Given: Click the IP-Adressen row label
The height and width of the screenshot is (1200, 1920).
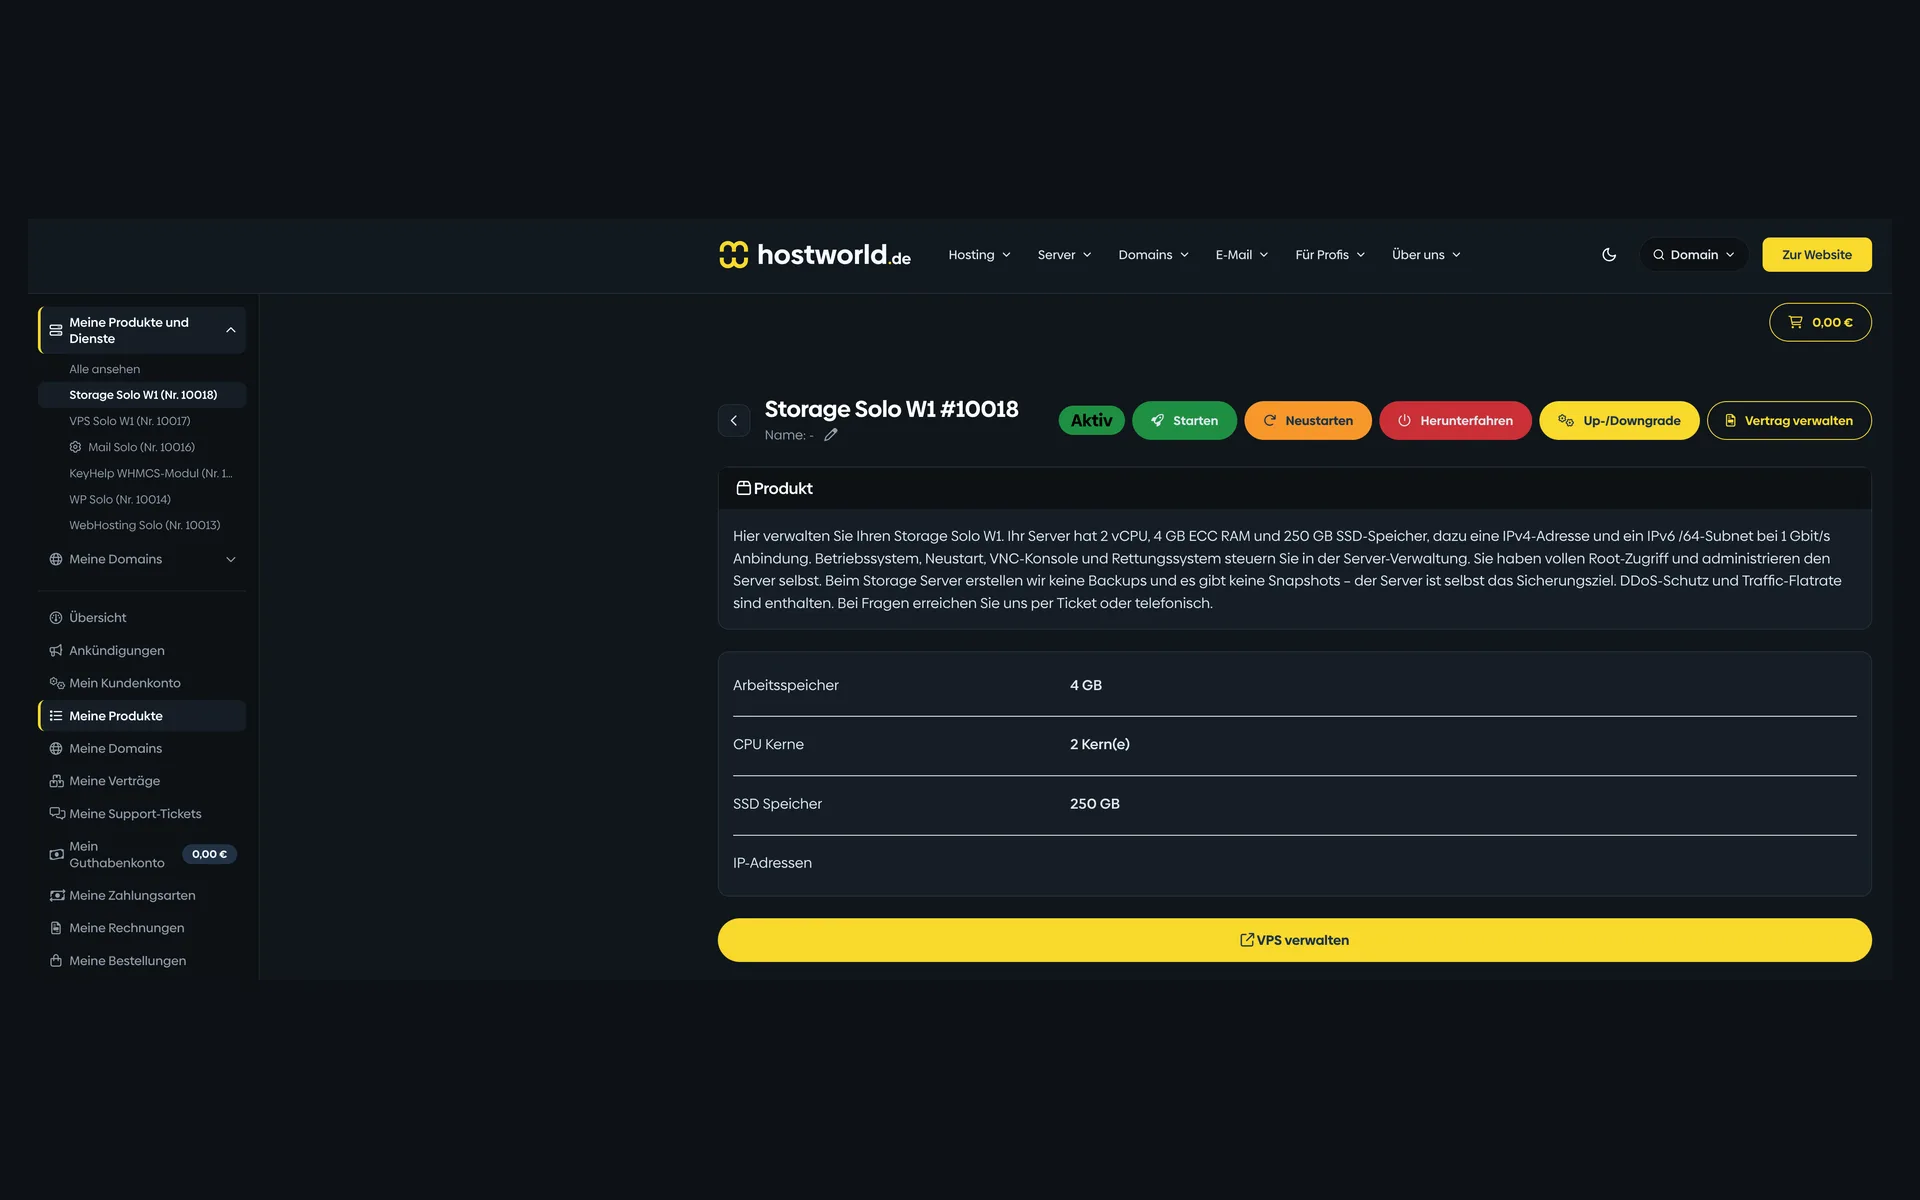Looking at the screenshot, I should point(772,863).
